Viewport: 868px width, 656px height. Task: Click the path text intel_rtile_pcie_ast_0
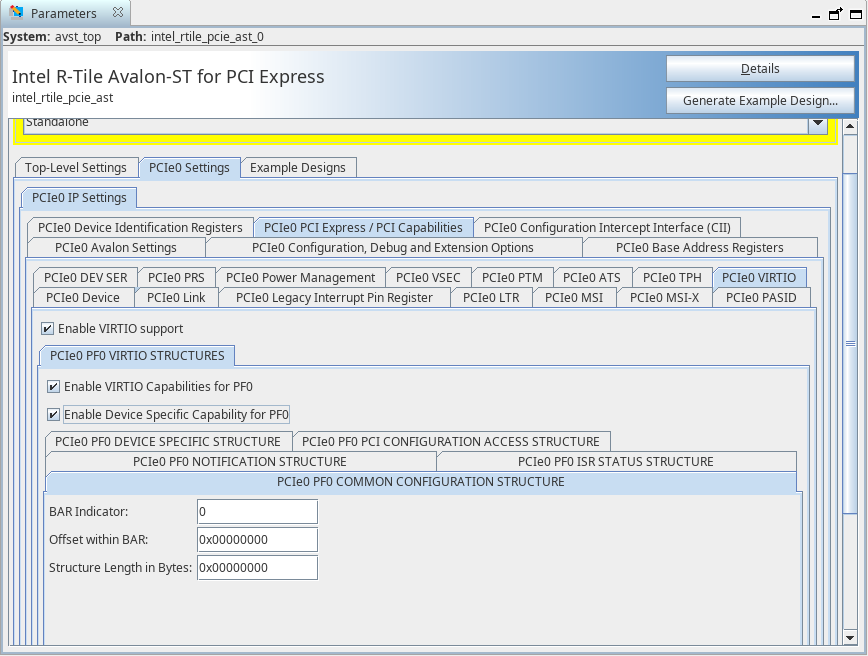[207, 37]
